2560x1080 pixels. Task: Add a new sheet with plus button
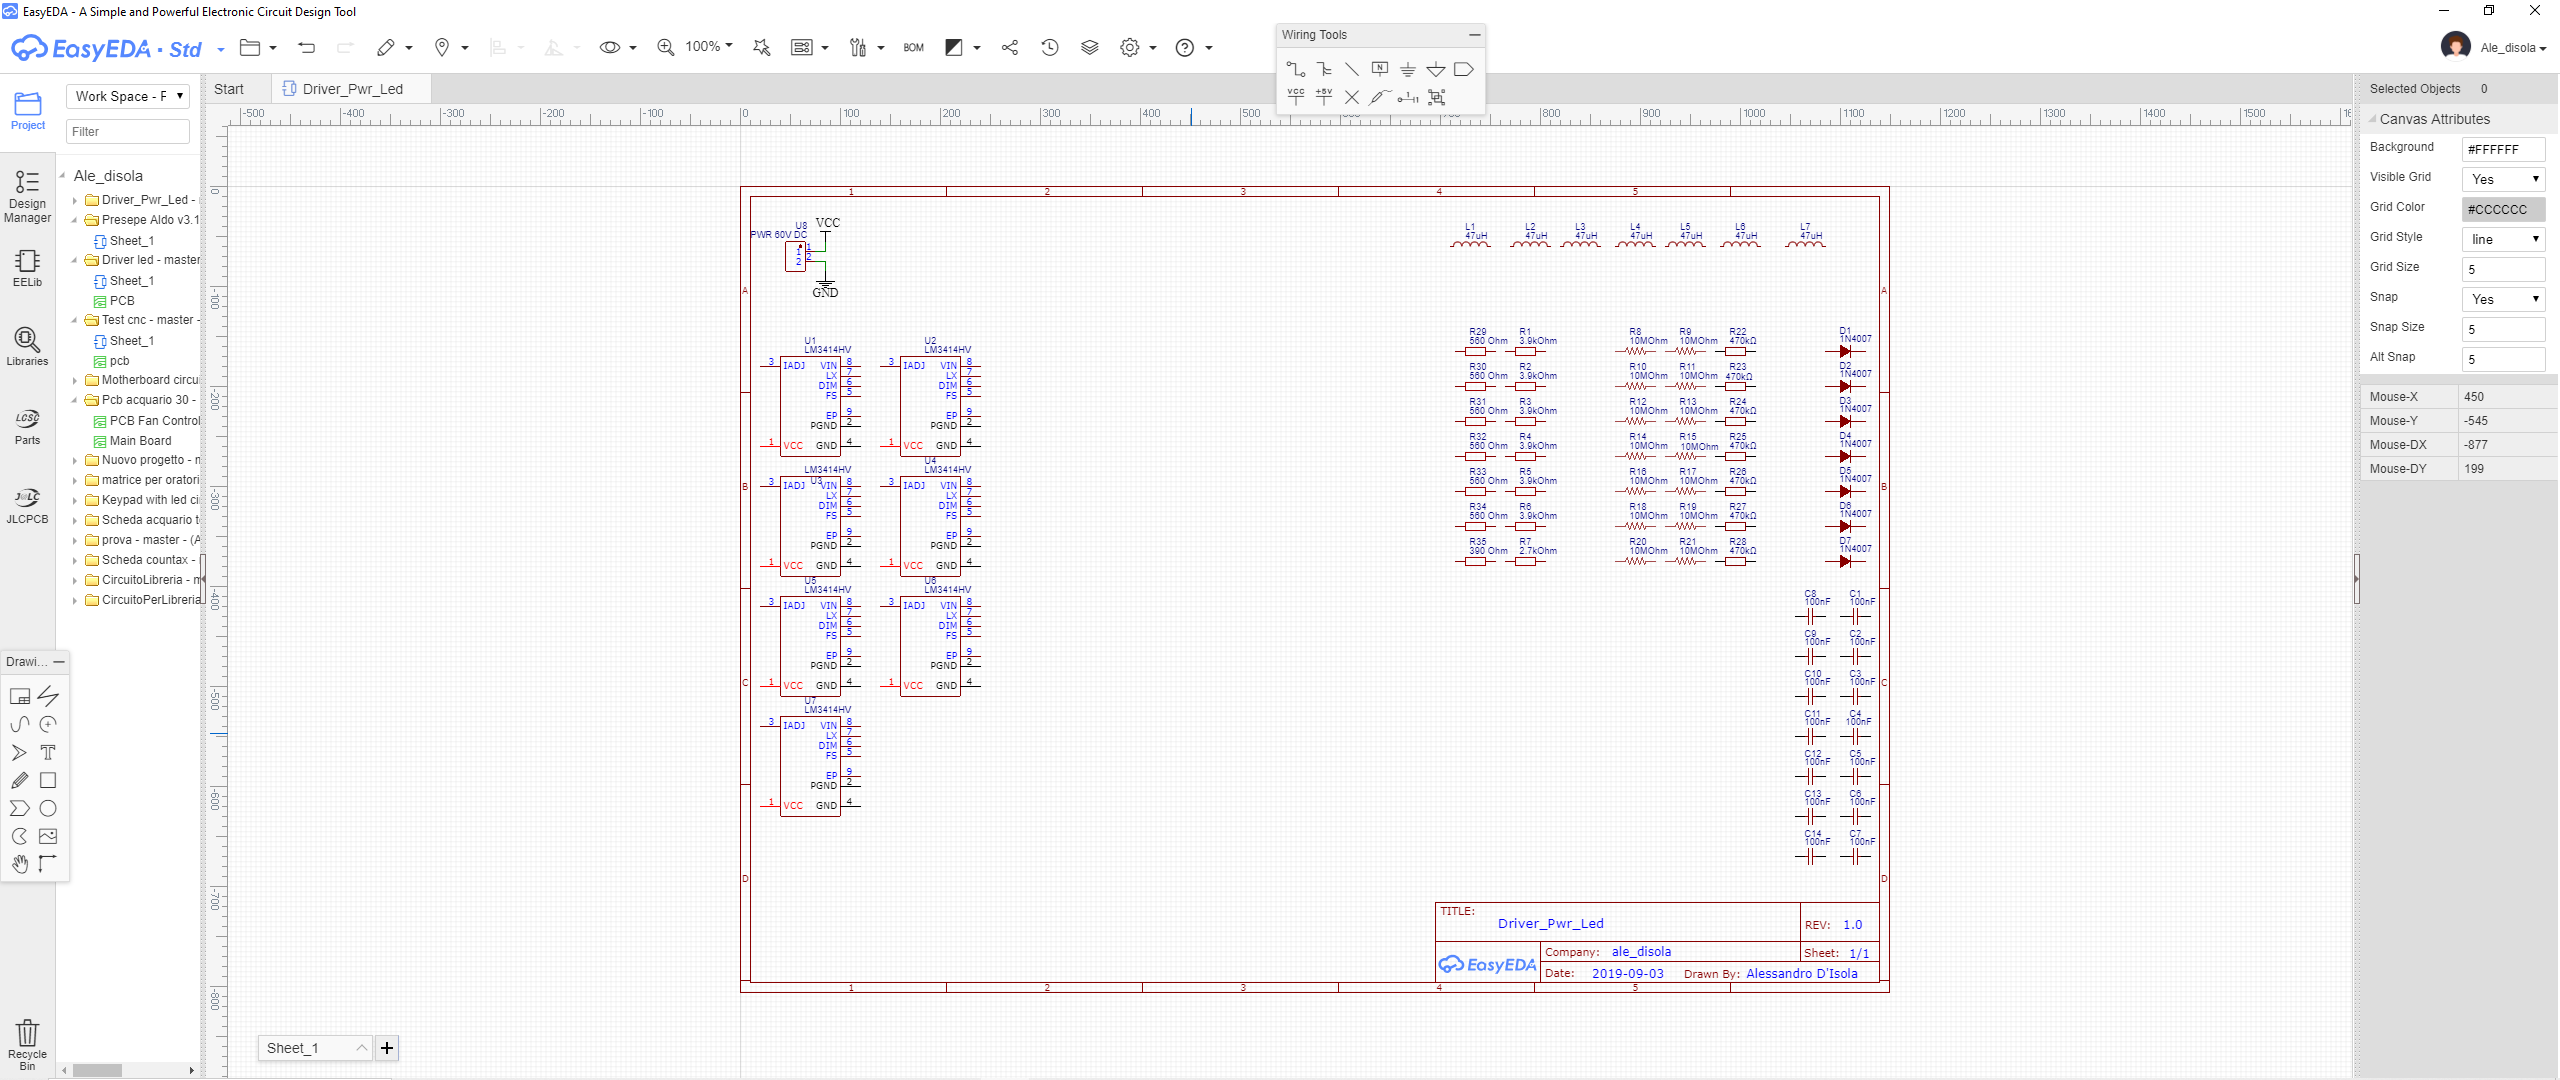point(387,1048)
